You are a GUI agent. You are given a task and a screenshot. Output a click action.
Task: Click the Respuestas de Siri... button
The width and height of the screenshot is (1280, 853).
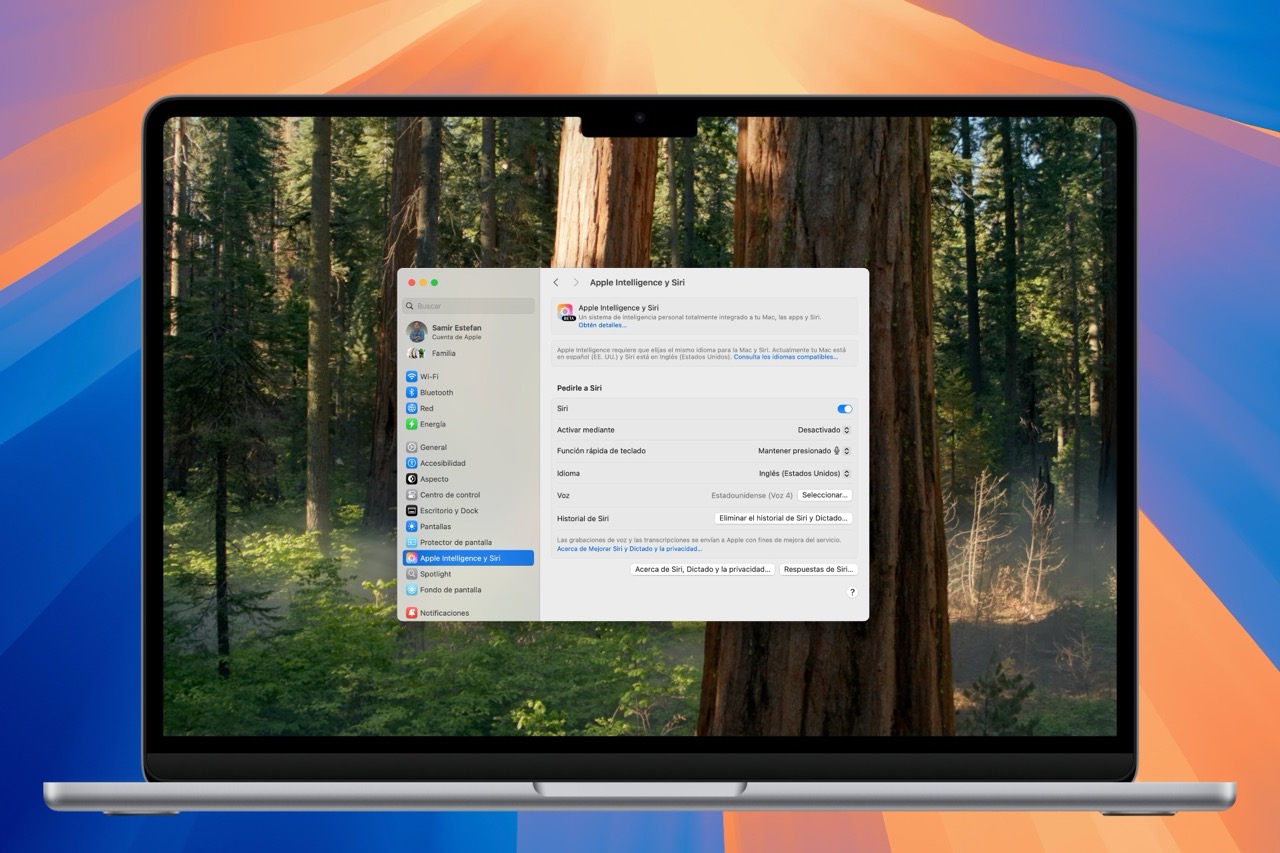[x=818, y=569]
